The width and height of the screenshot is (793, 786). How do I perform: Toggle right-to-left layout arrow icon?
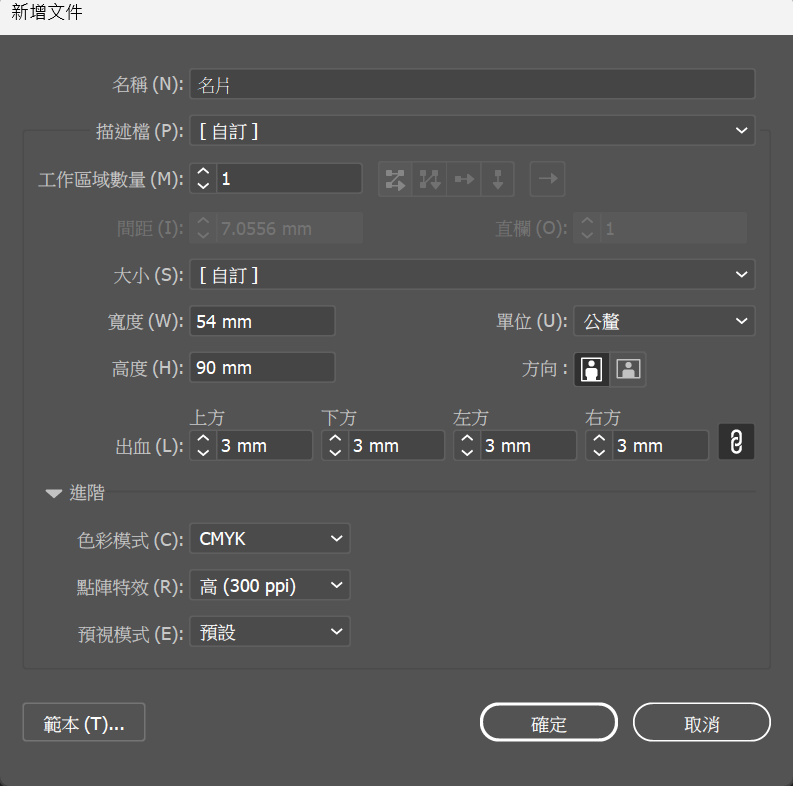pyautogui.click(x=547, y=179)
